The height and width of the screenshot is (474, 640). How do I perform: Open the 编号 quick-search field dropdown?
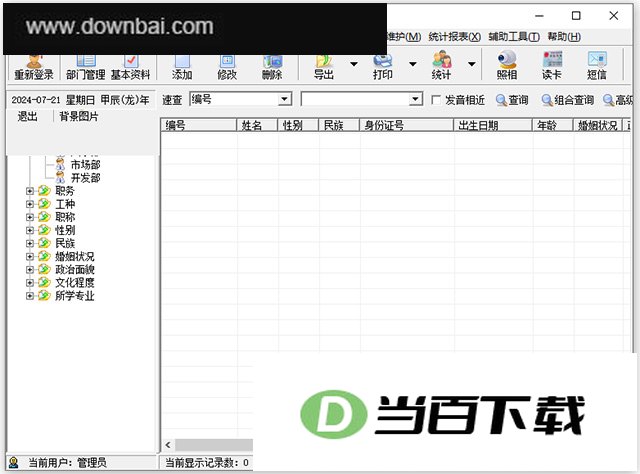[x=285, y=99]
